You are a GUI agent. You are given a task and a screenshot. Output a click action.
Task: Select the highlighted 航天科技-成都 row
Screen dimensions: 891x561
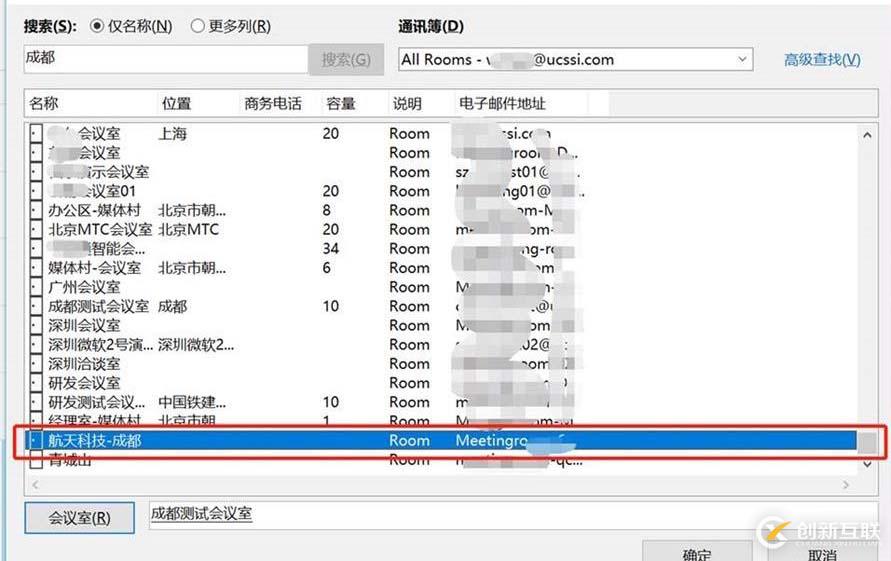click(x=443, y=441)
